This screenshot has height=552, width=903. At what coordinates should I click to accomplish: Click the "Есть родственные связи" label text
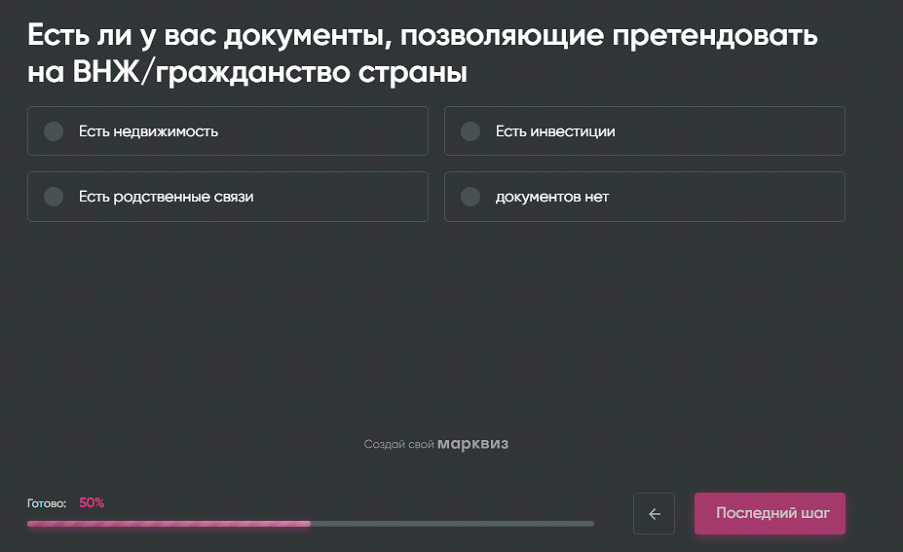(166, 197)
